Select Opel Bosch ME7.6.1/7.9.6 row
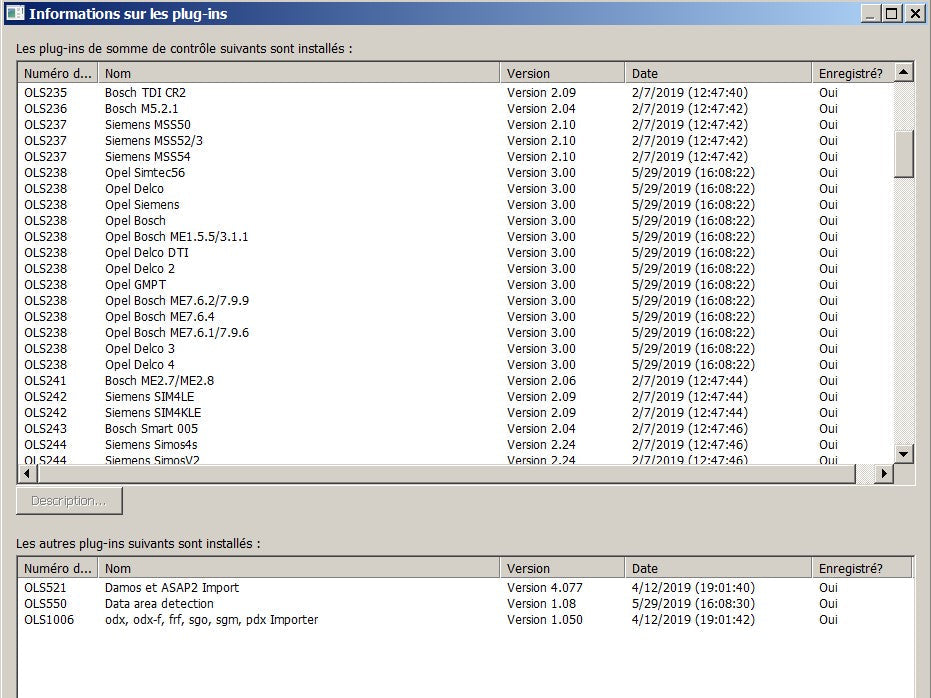This screenshot has height=698, width=931. 455,333
